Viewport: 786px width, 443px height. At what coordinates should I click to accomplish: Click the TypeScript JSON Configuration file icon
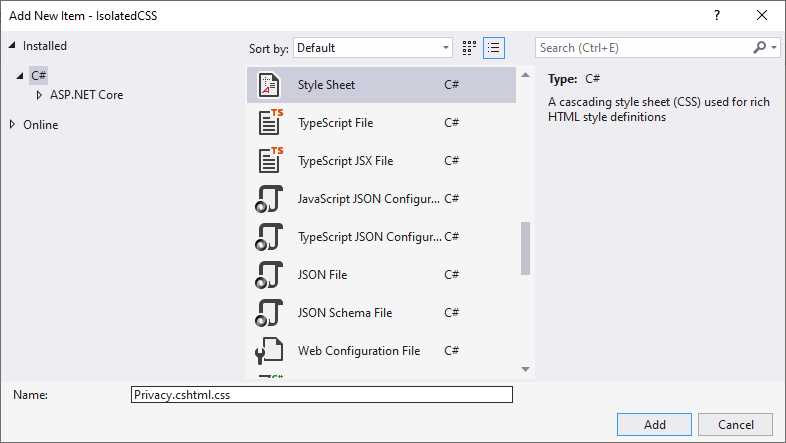(x=269, y=237)
